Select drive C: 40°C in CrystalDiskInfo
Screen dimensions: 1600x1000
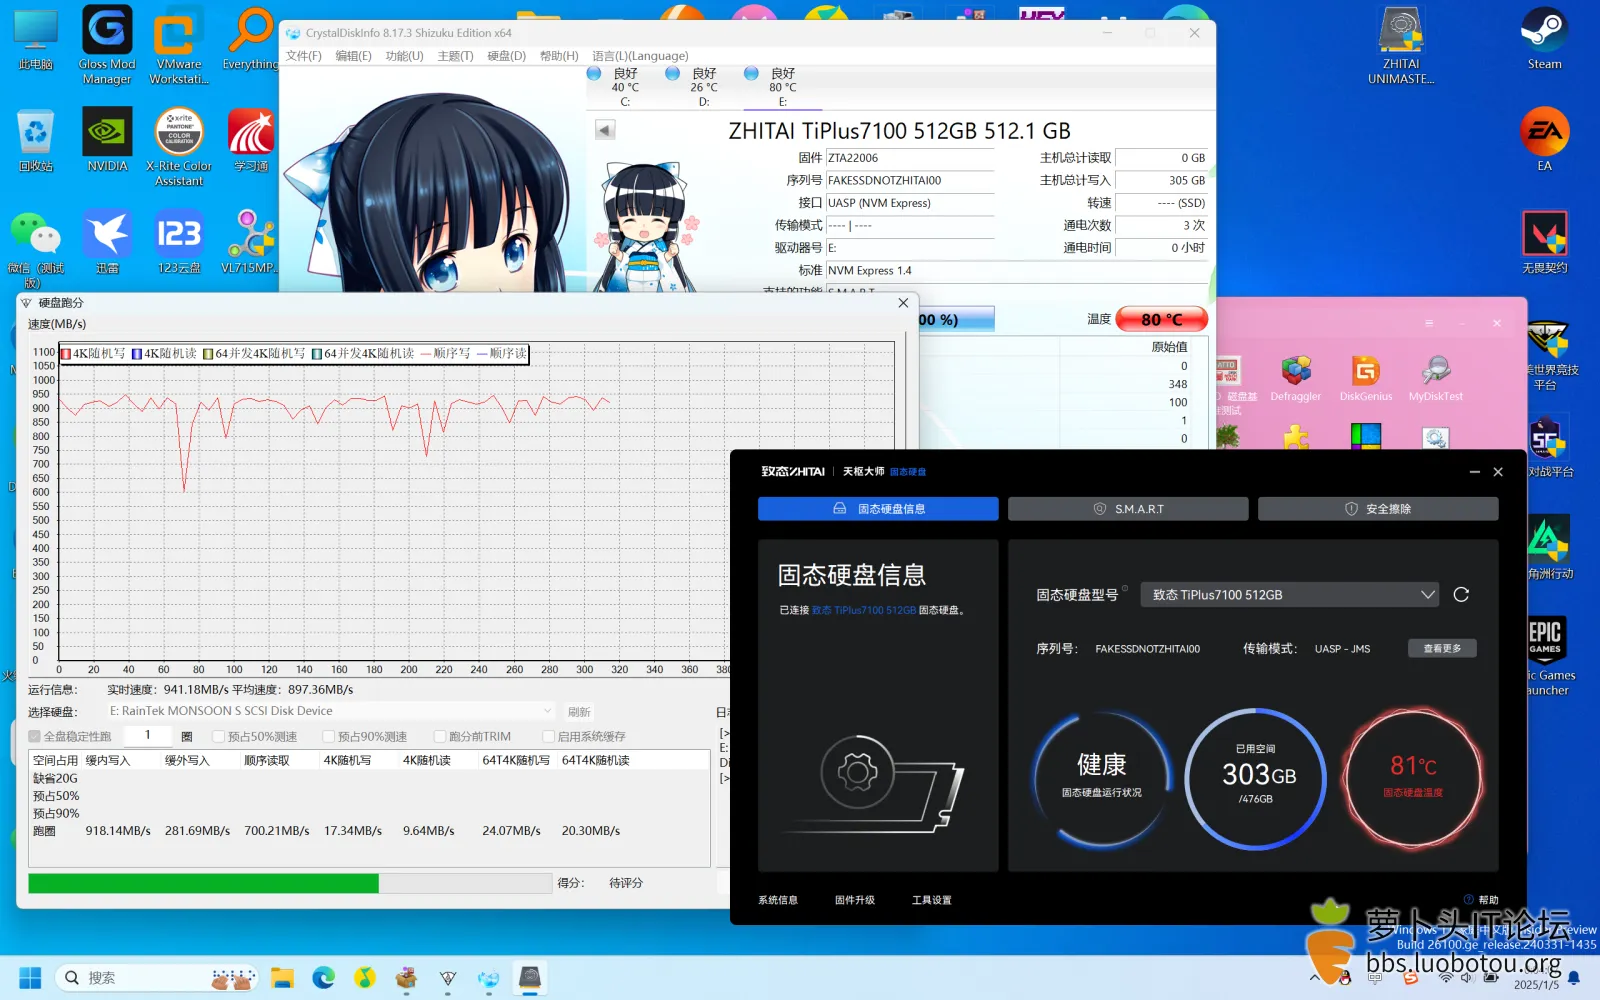click(624, 87)
